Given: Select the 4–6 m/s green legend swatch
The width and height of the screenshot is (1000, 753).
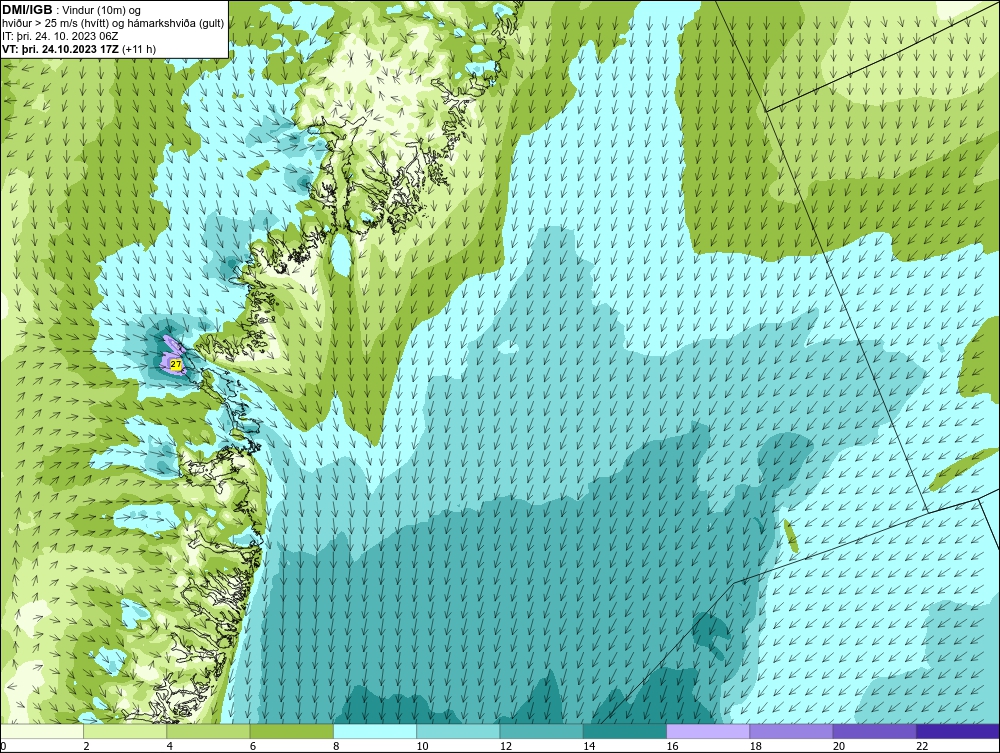Looking at the screenshot, I should tap(209, 731).
